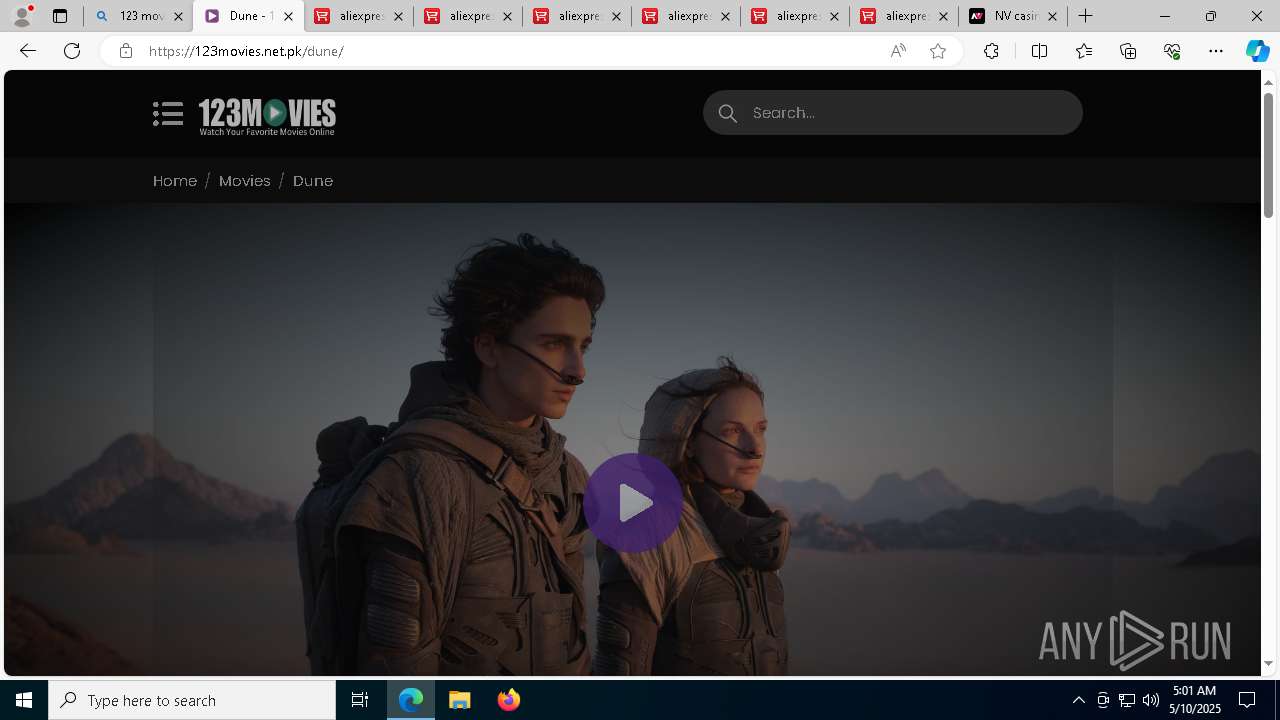Click the address bar URL
This screenshot has height=720, width=1280.
tap(246, 51)
